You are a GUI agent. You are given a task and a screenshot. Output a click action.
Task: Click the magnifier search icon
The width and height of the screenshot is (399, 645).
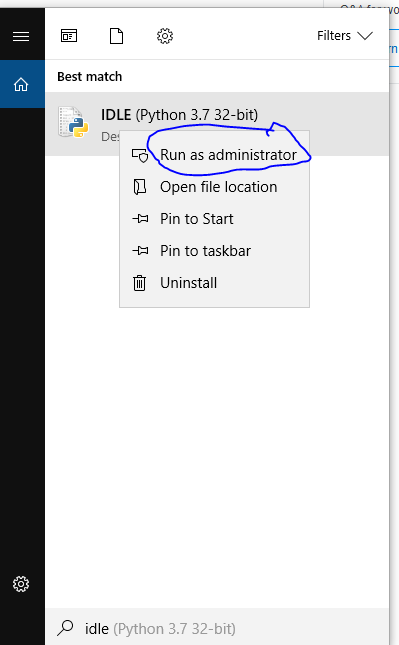coord(65,628)
